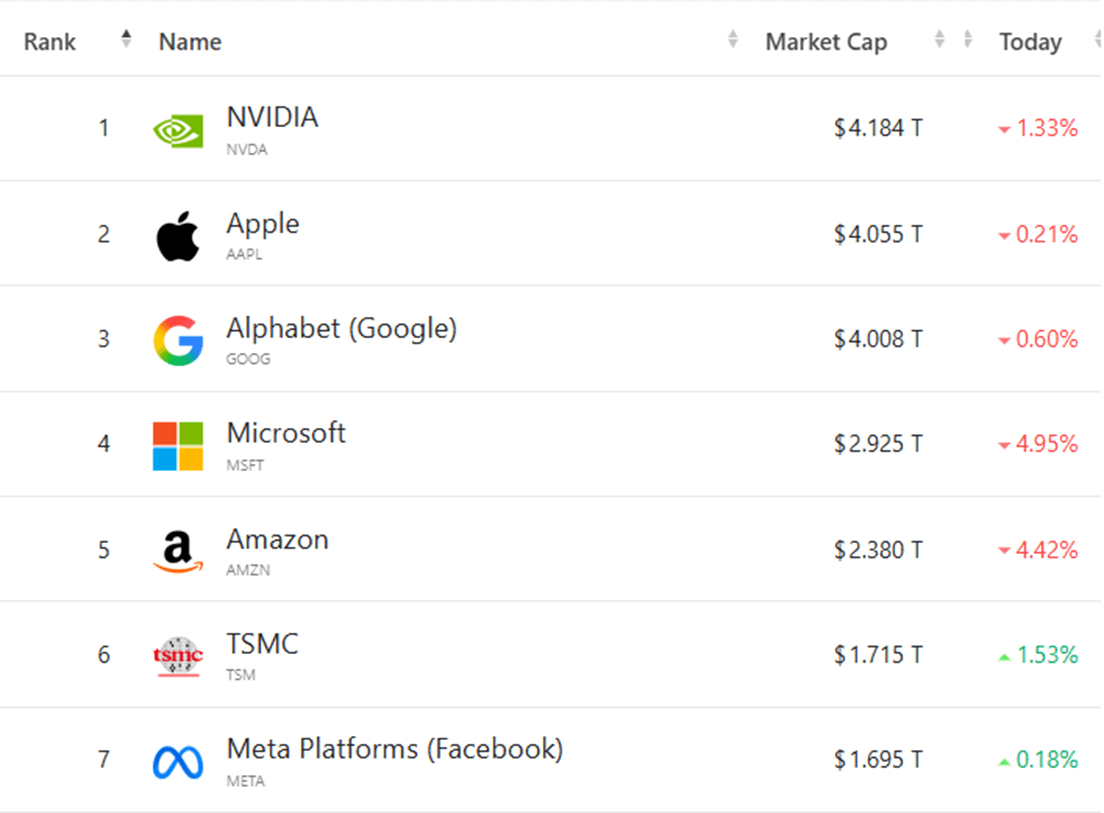Click the Meta infinity logo
The width and height of the screenshot is (1104, 813).
178,762
